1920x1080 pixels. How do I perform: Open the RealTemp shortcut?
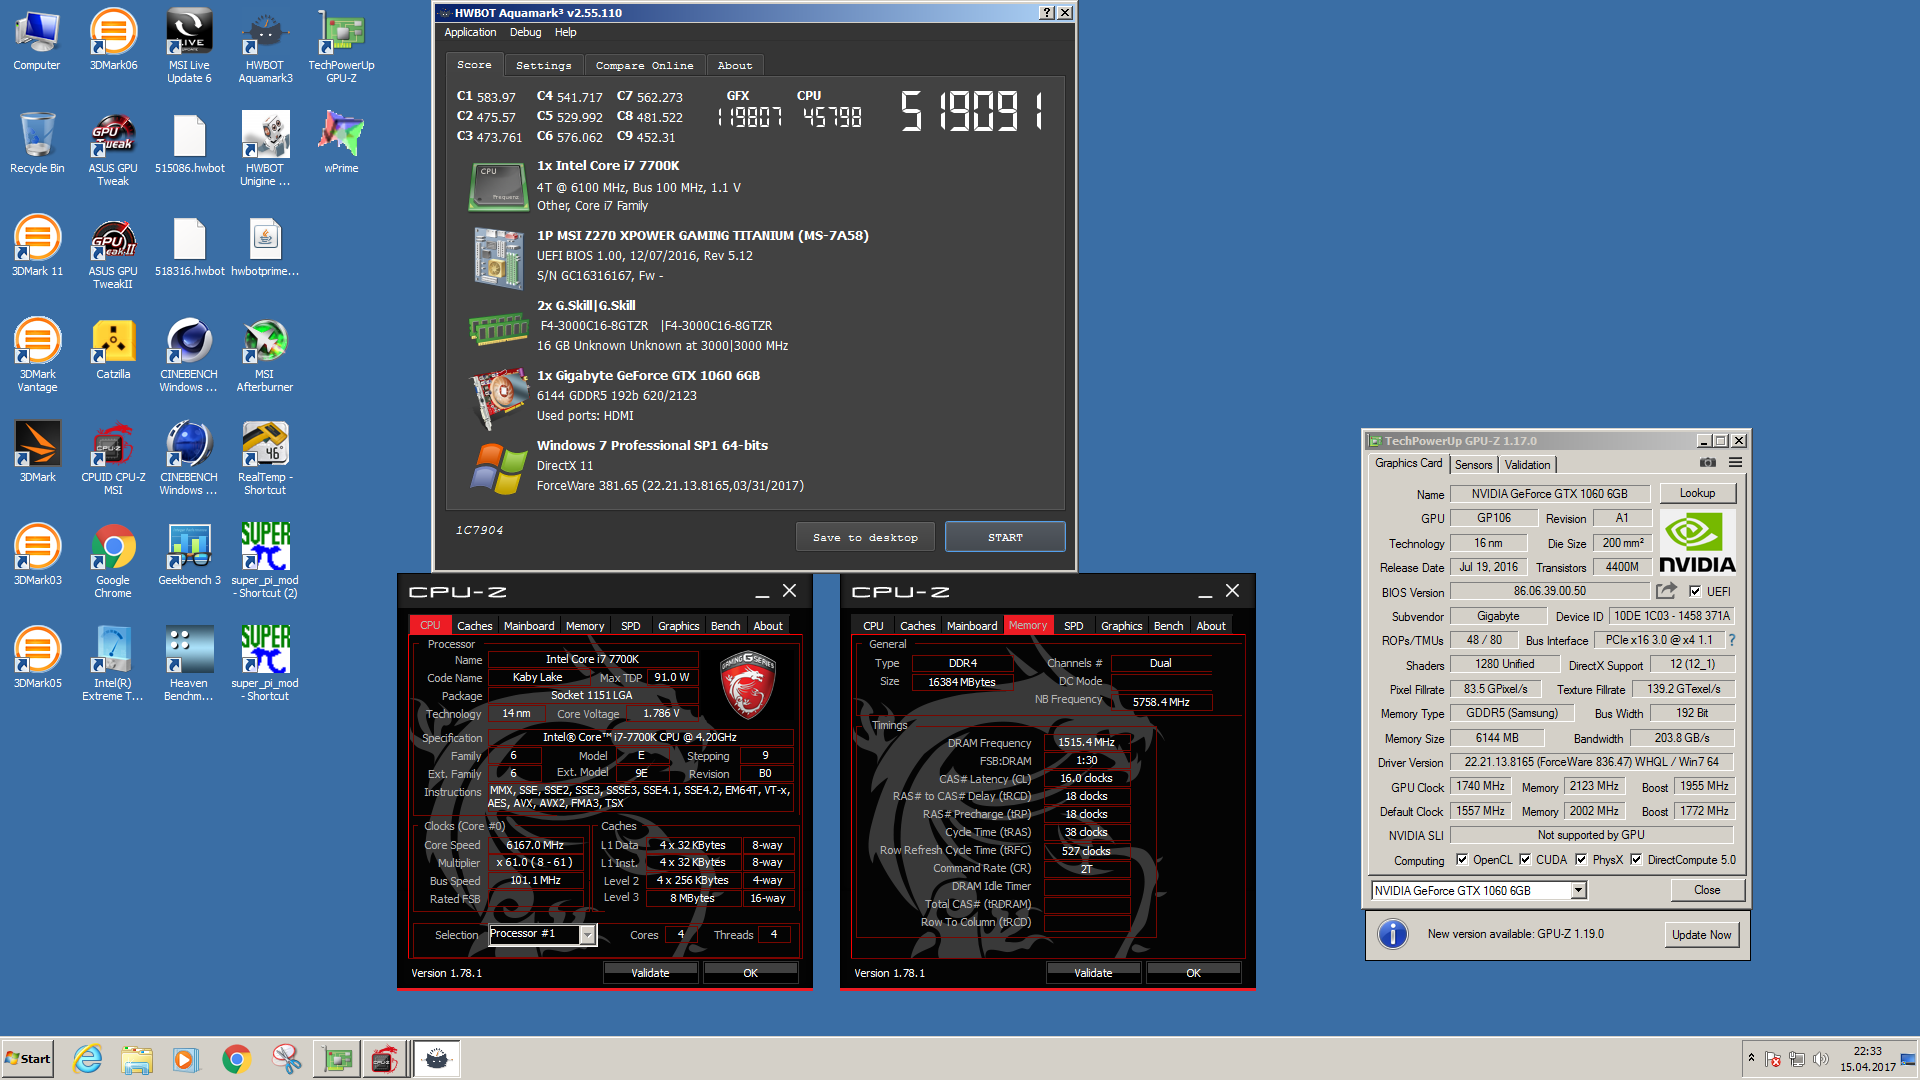click(x=265, y=458)
